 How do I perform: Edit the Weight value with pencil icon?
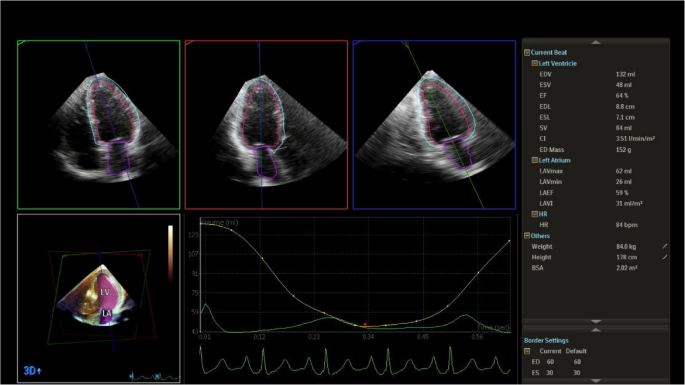click(x=664, y=246)
